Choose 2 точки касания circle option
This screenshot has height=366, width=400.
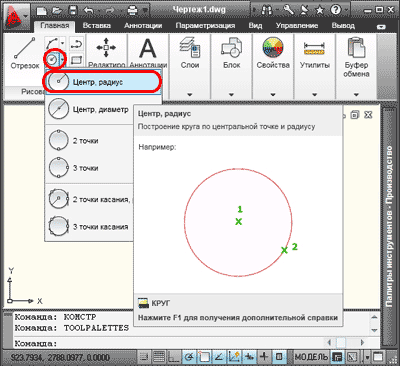point(89,199)
